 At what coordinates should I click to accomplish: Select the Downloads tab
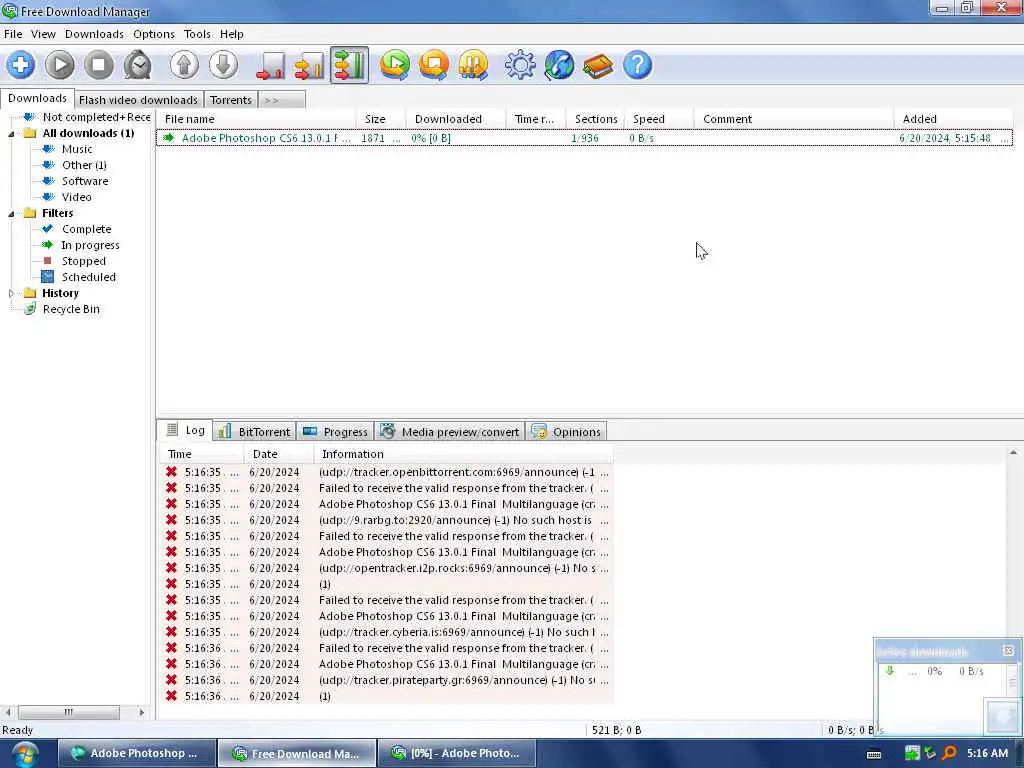37,98
